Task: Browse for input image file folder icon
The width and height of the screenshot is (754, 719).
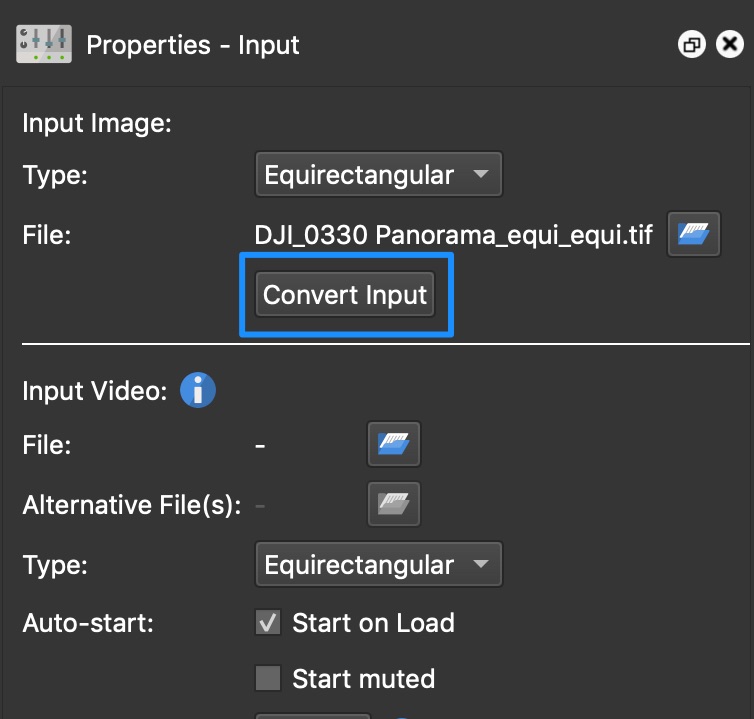Action: (693, 234)
